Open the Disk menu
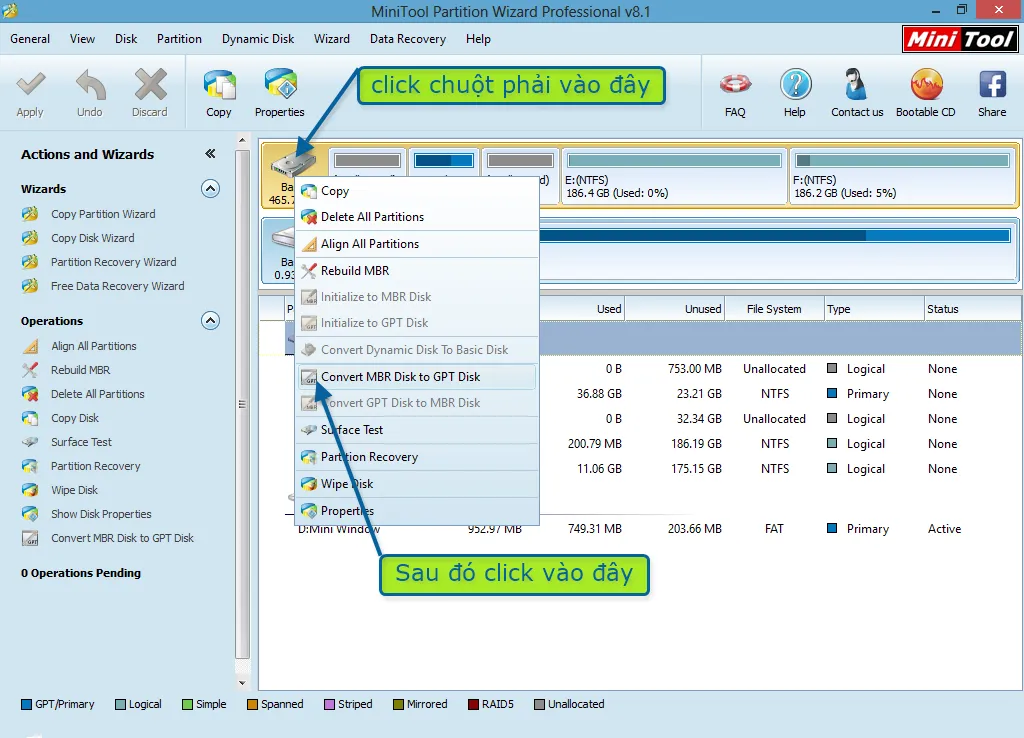 click(126, 39)
